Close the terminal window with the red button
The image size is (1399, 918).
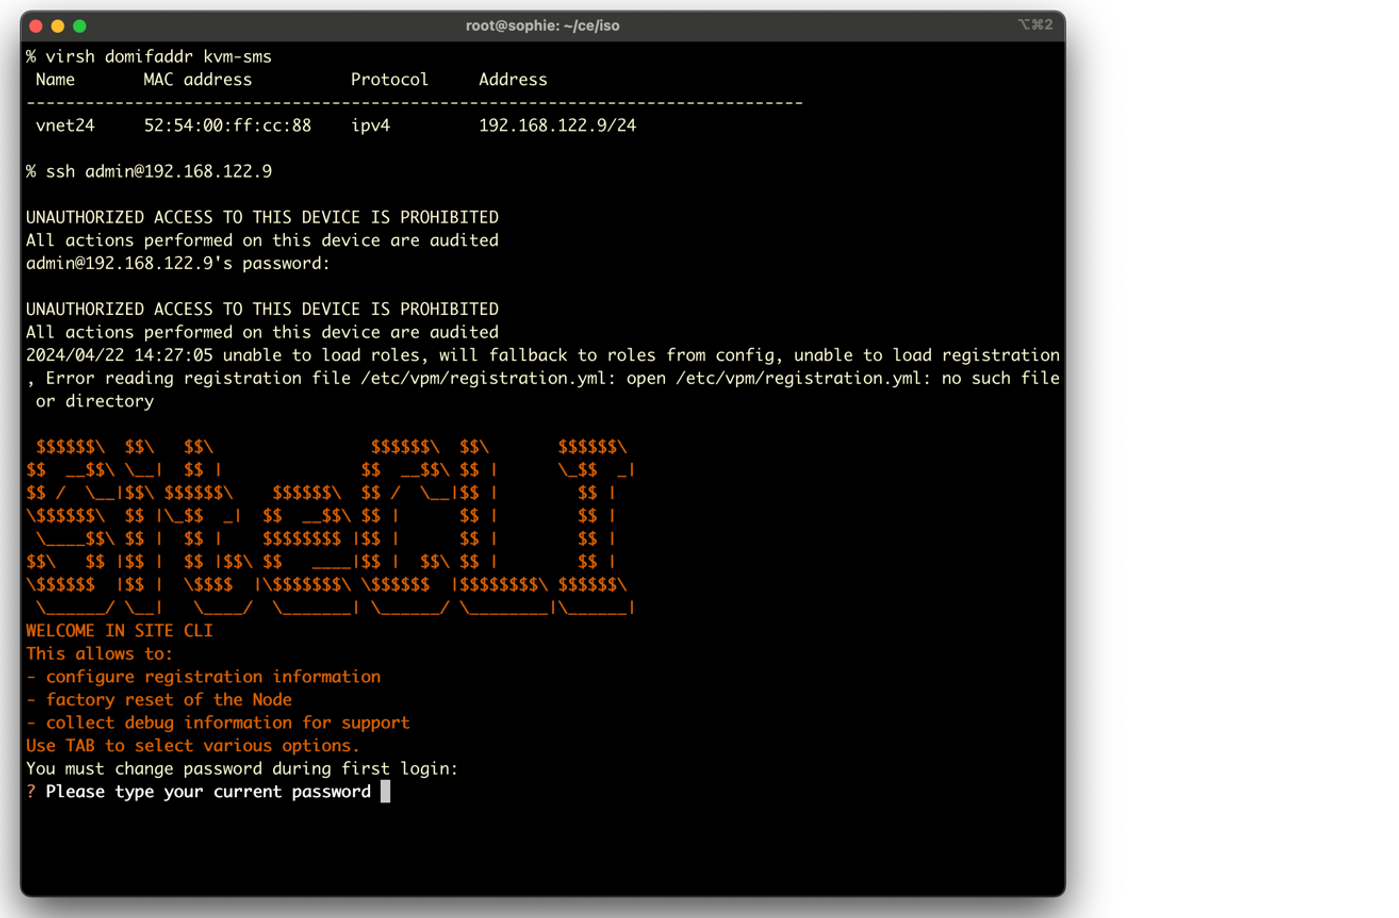coord(36,26)
